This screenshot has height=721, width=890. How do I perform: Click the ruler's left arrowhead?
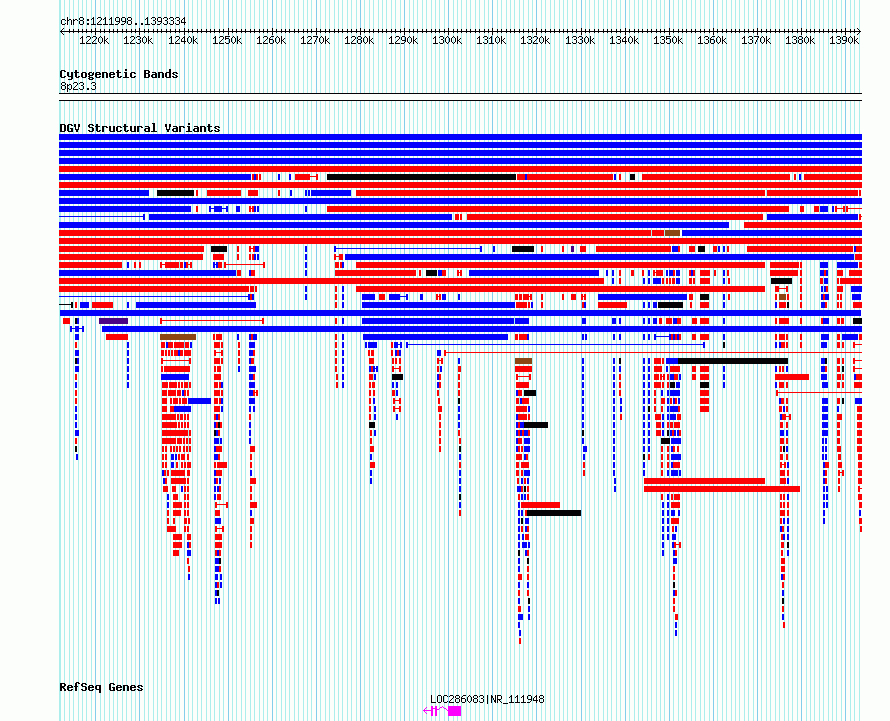click(62, 31)
